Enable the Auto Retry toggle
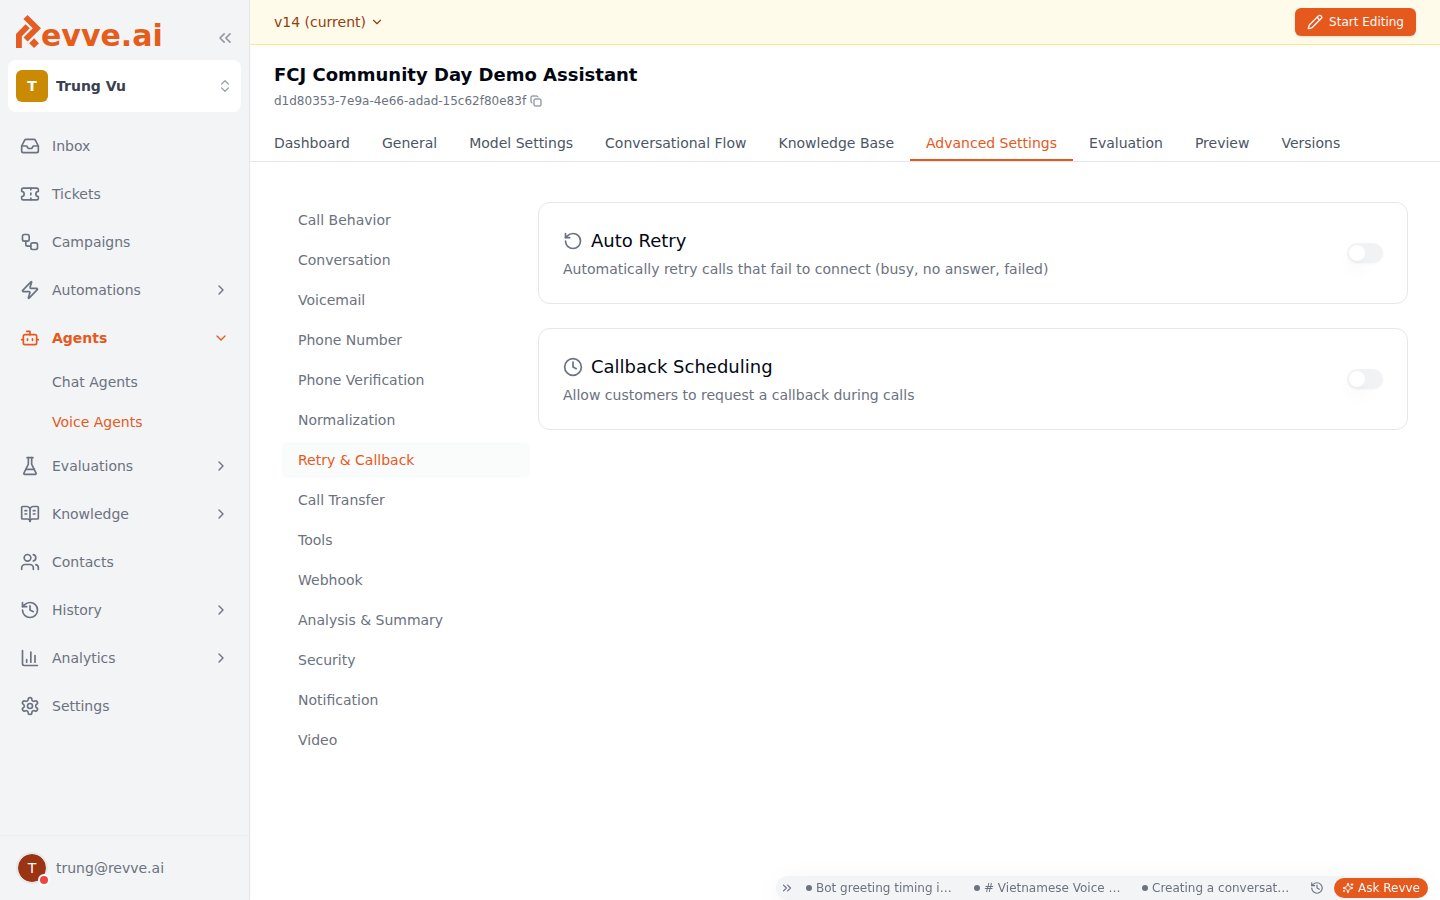Screen dimensions: 1440x900 (1365, 253)
